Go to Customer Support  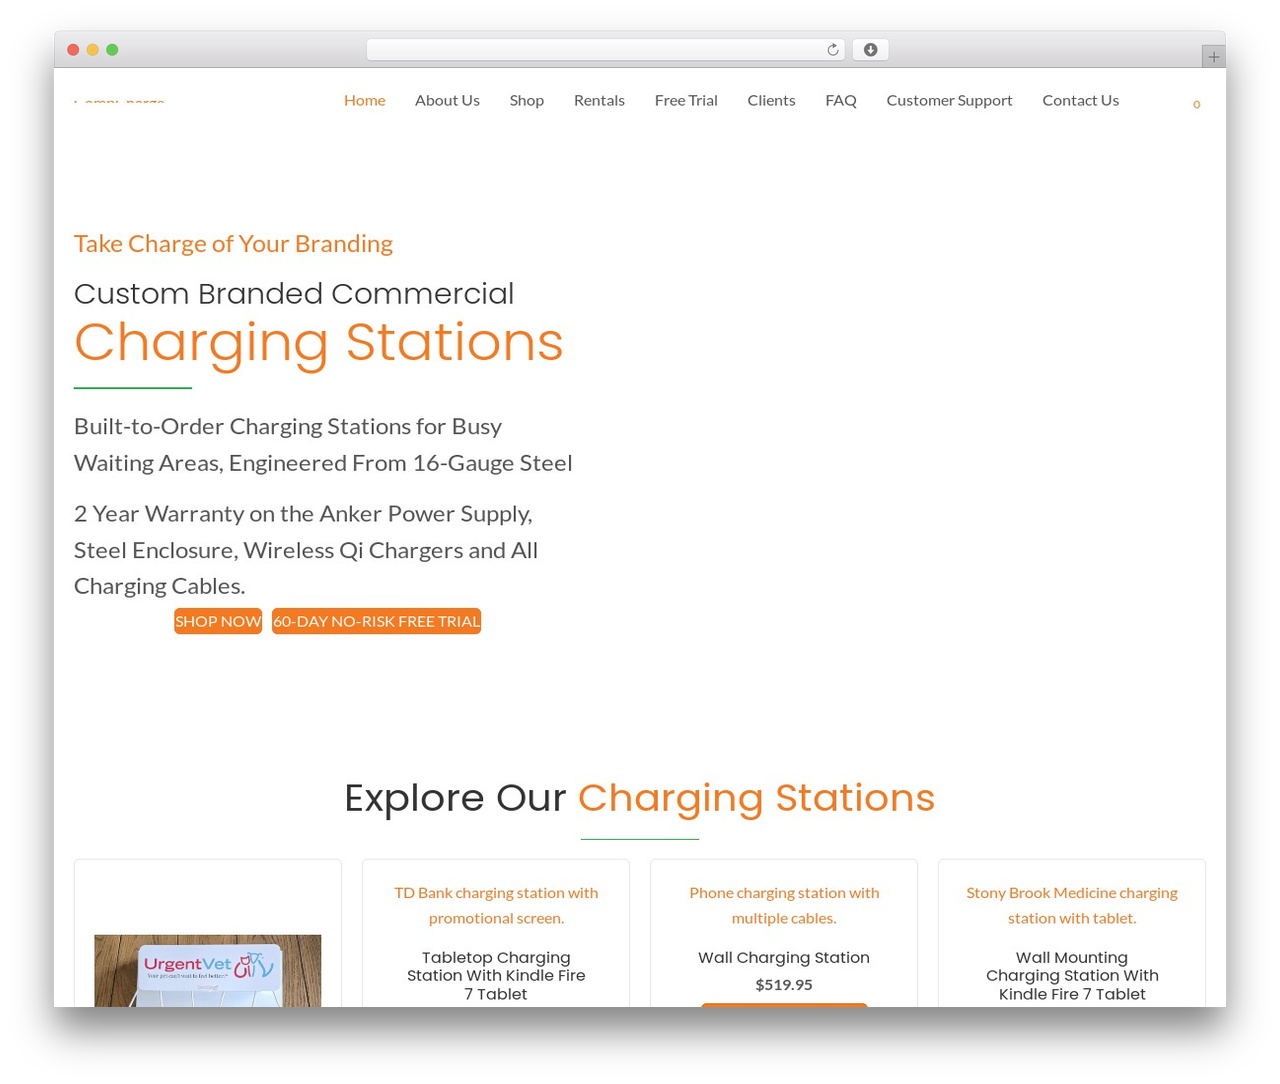949,100
